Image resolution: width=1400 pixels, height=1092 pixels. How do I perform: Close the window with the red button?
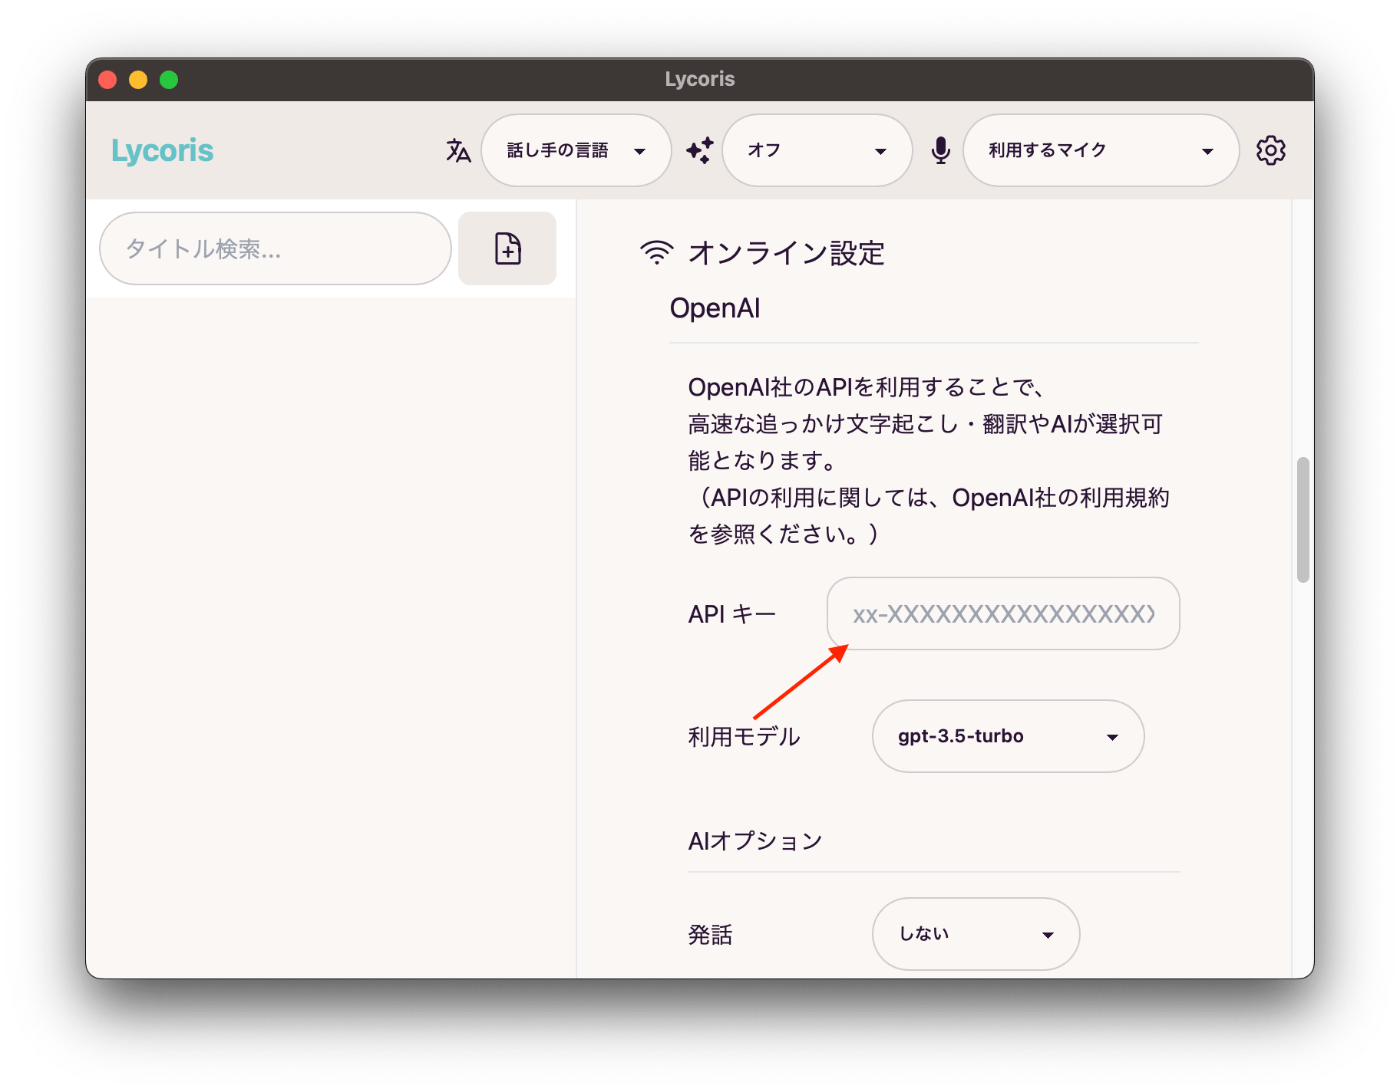click(x=108, y=80)
